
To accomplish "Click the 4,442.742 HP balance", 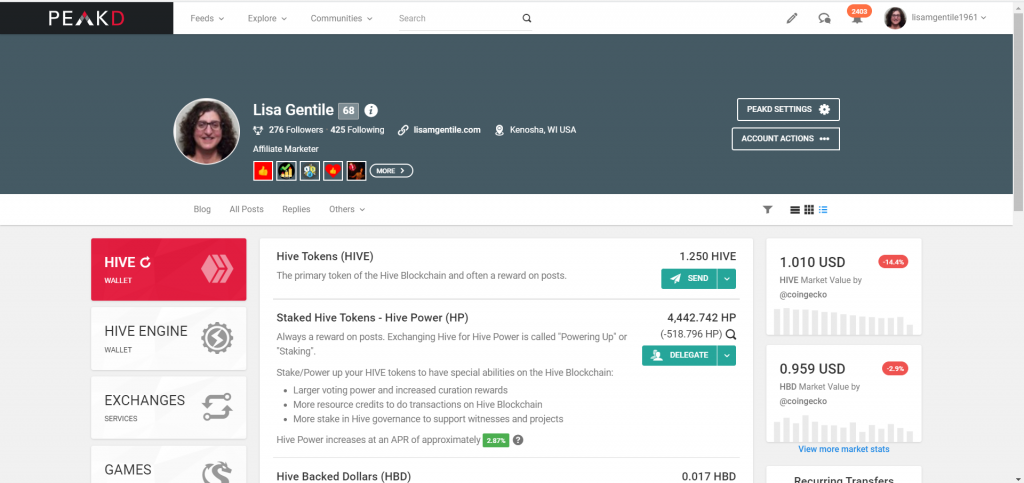I will tap(701, 318).
